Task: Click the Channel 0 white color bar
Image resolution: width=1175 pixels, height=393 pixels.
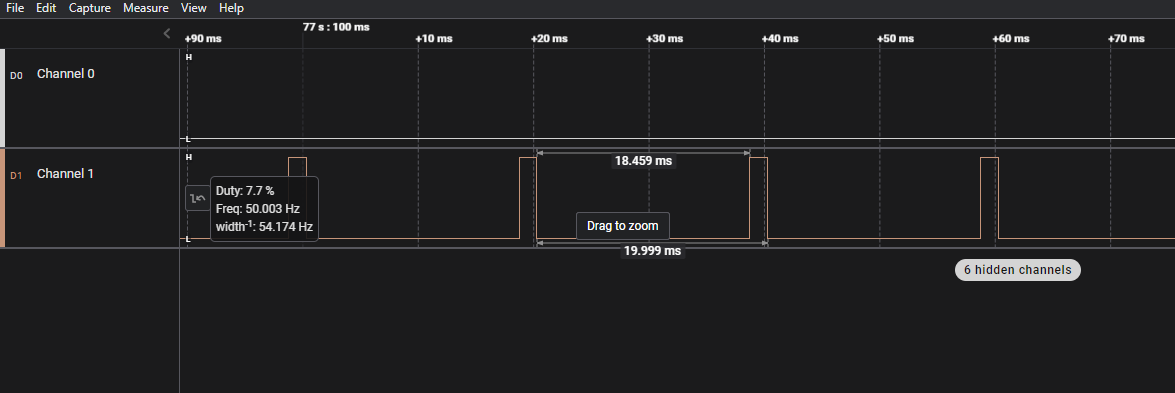Action: (2, 98)
